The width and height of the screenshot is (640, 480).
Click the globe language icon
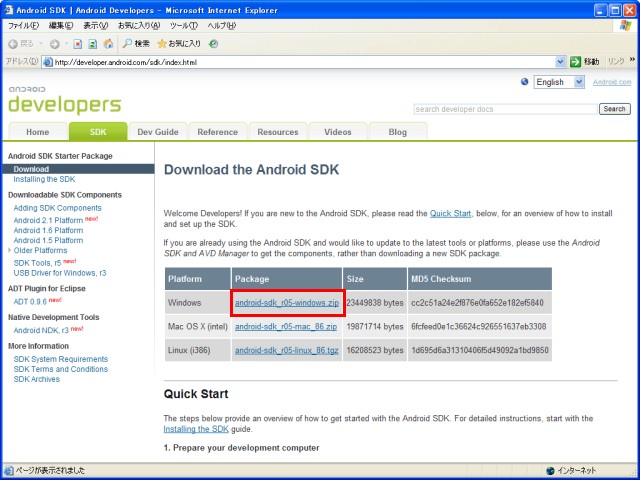524,82
